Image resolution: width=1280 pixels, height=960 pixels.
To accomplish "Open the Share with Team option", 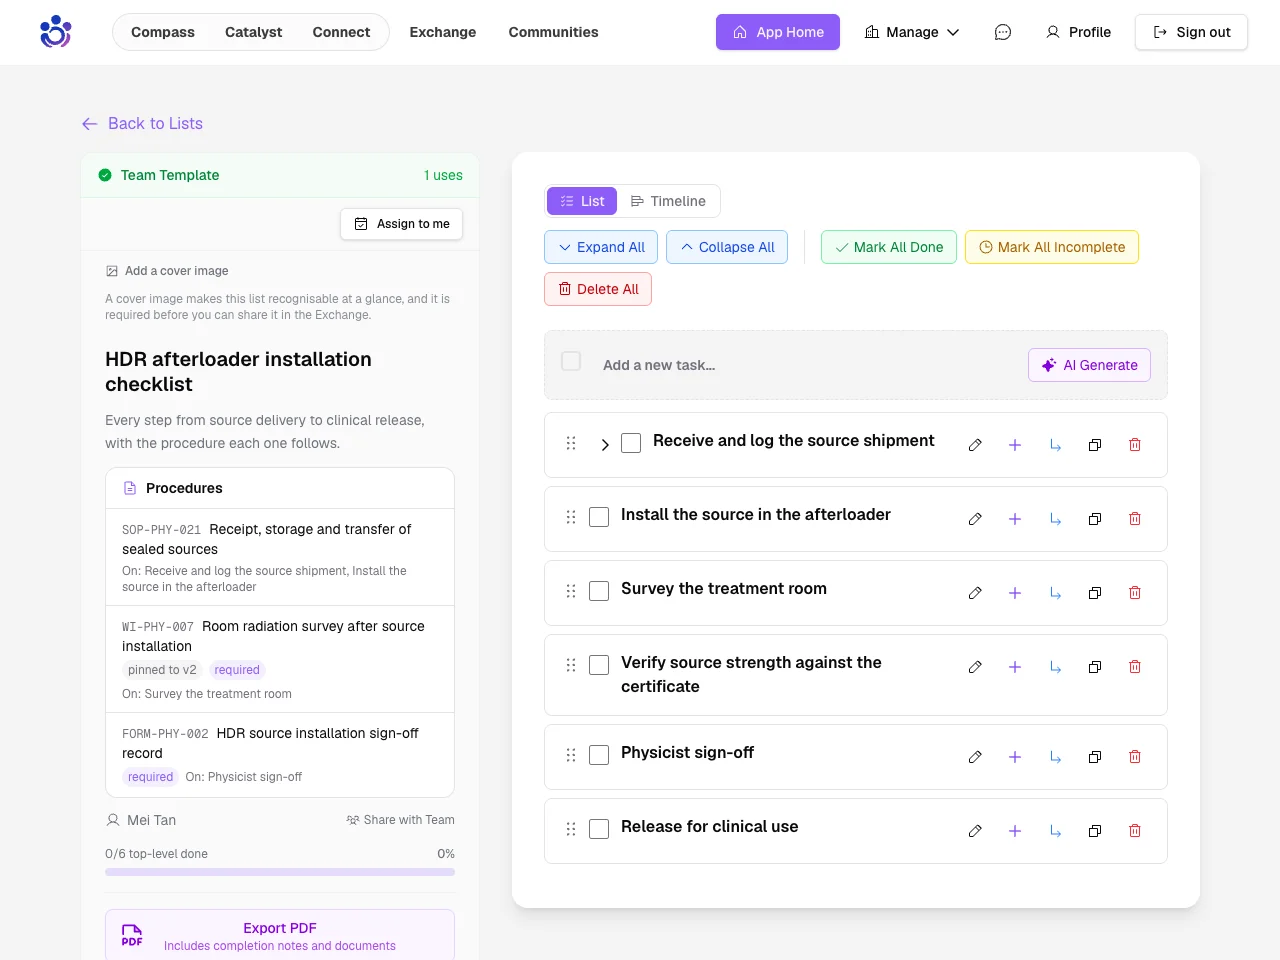I will click(x=400, y=820).
